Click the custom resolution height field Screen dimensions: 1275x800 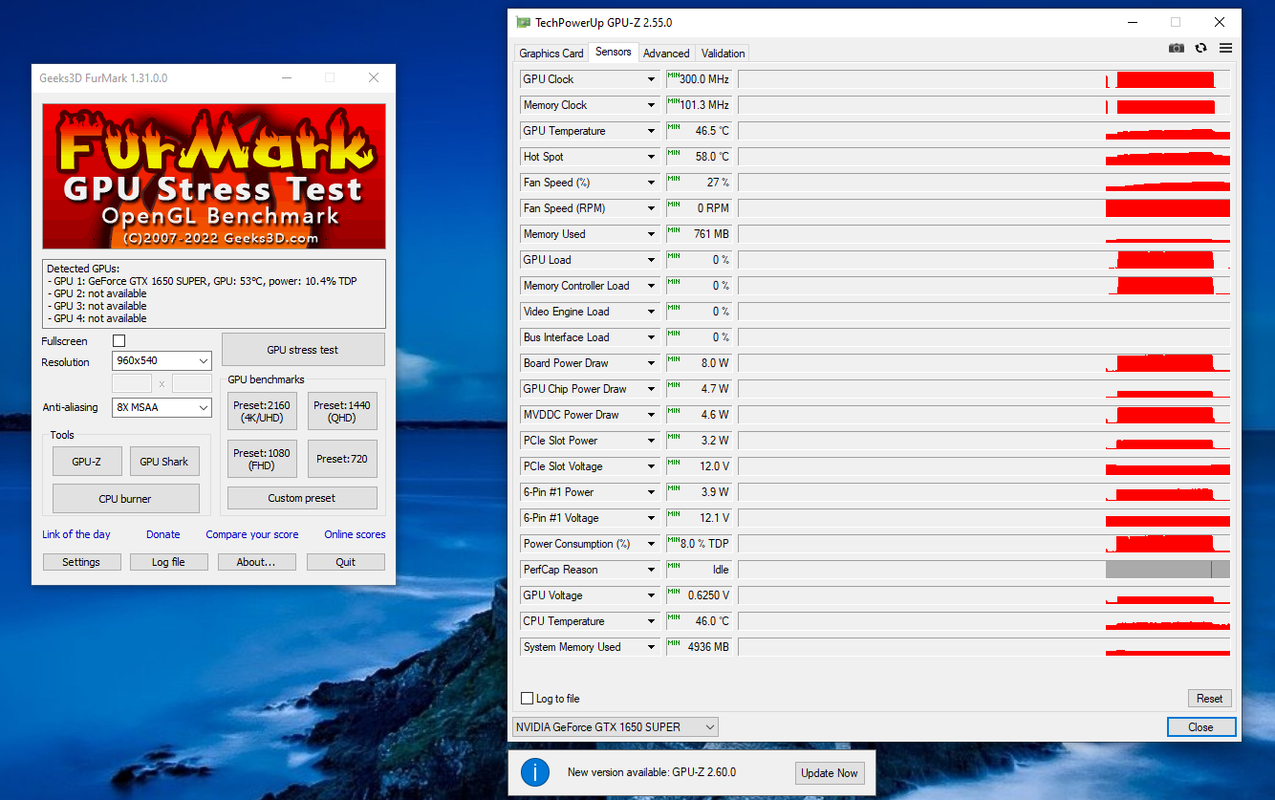[192, 383]
